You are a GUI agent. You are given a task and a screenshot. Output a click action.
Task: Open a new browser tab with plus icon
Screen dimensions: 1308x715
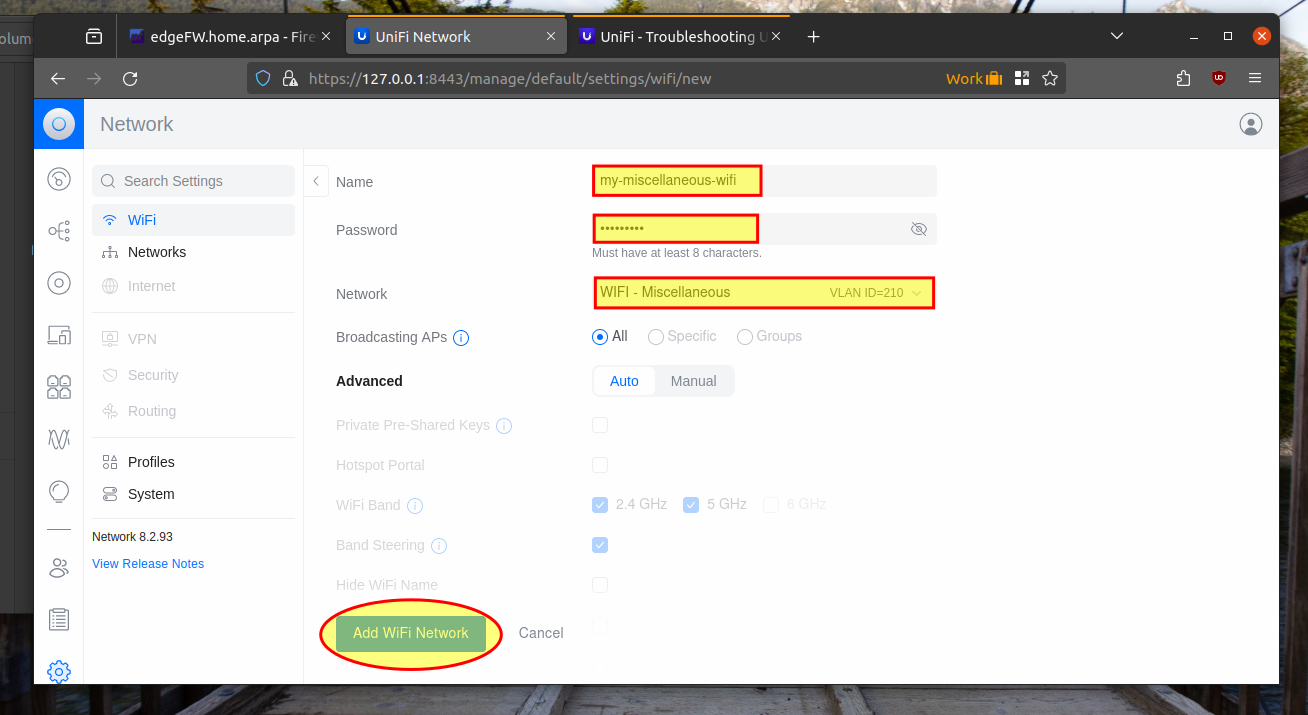click(814, 36)
